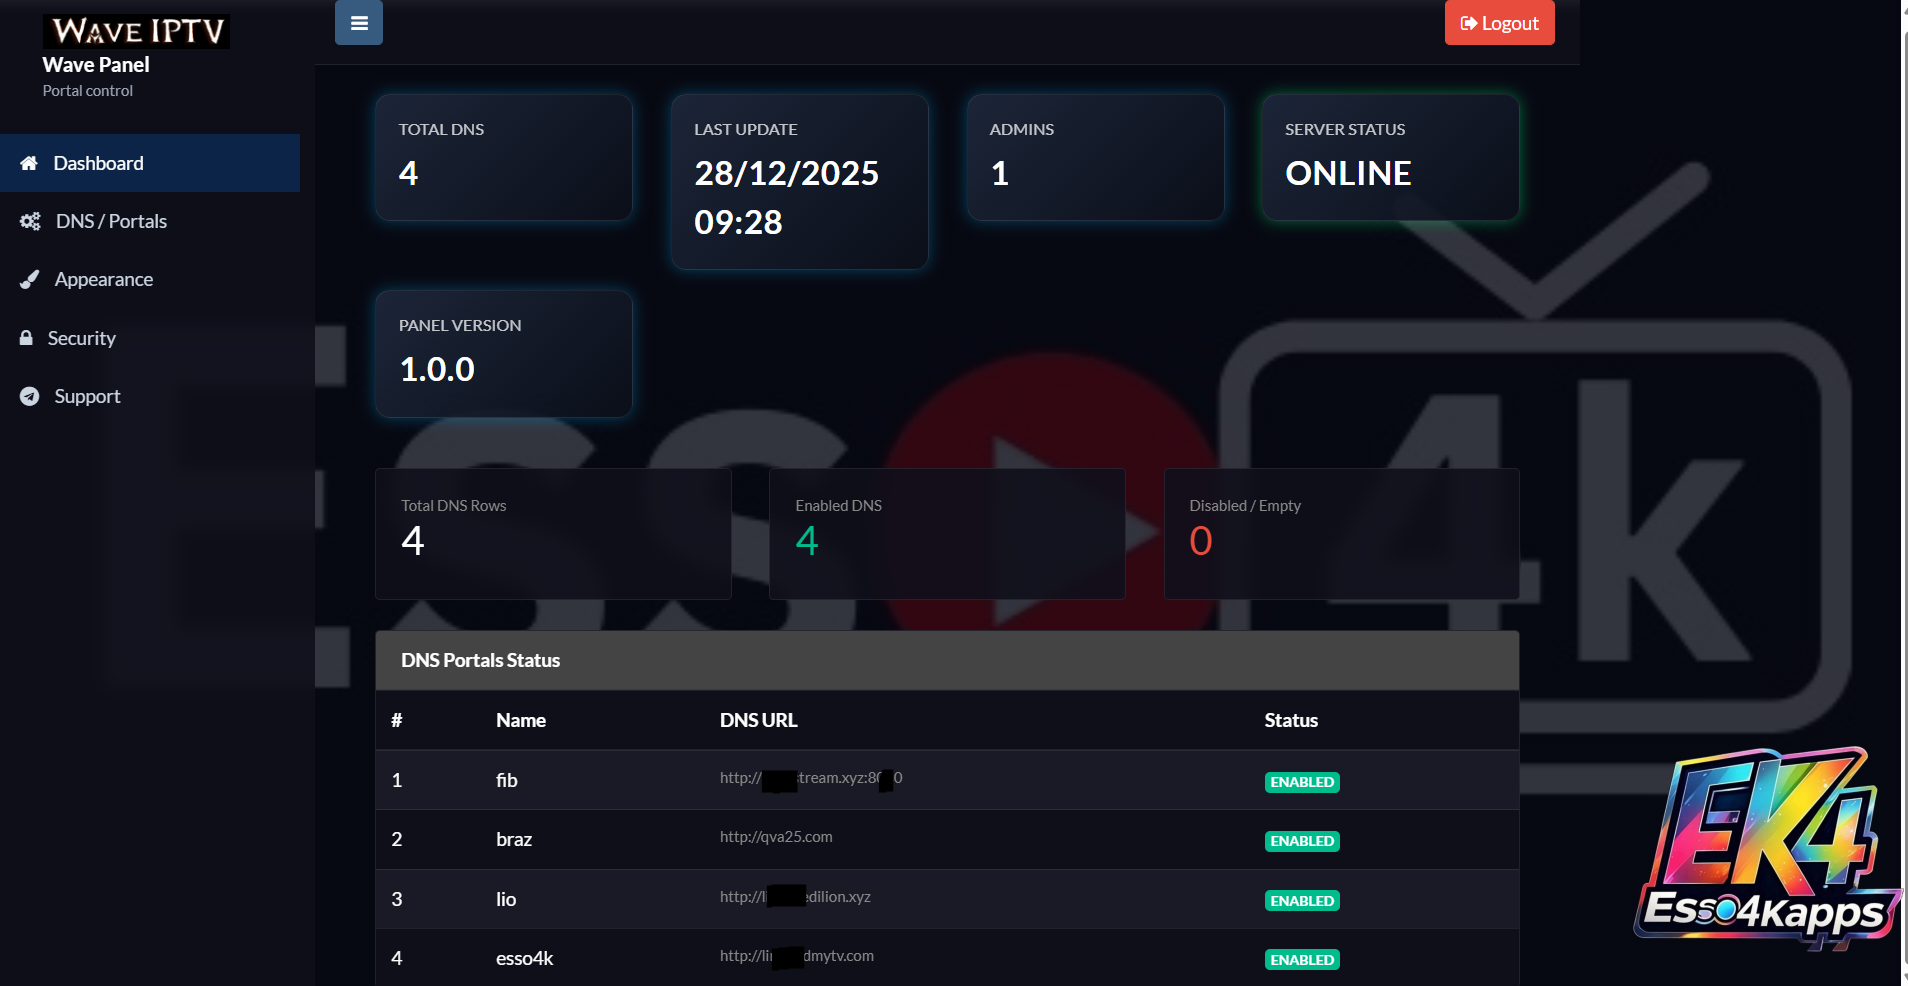Log out using the red Logout button

(1499, 23)
